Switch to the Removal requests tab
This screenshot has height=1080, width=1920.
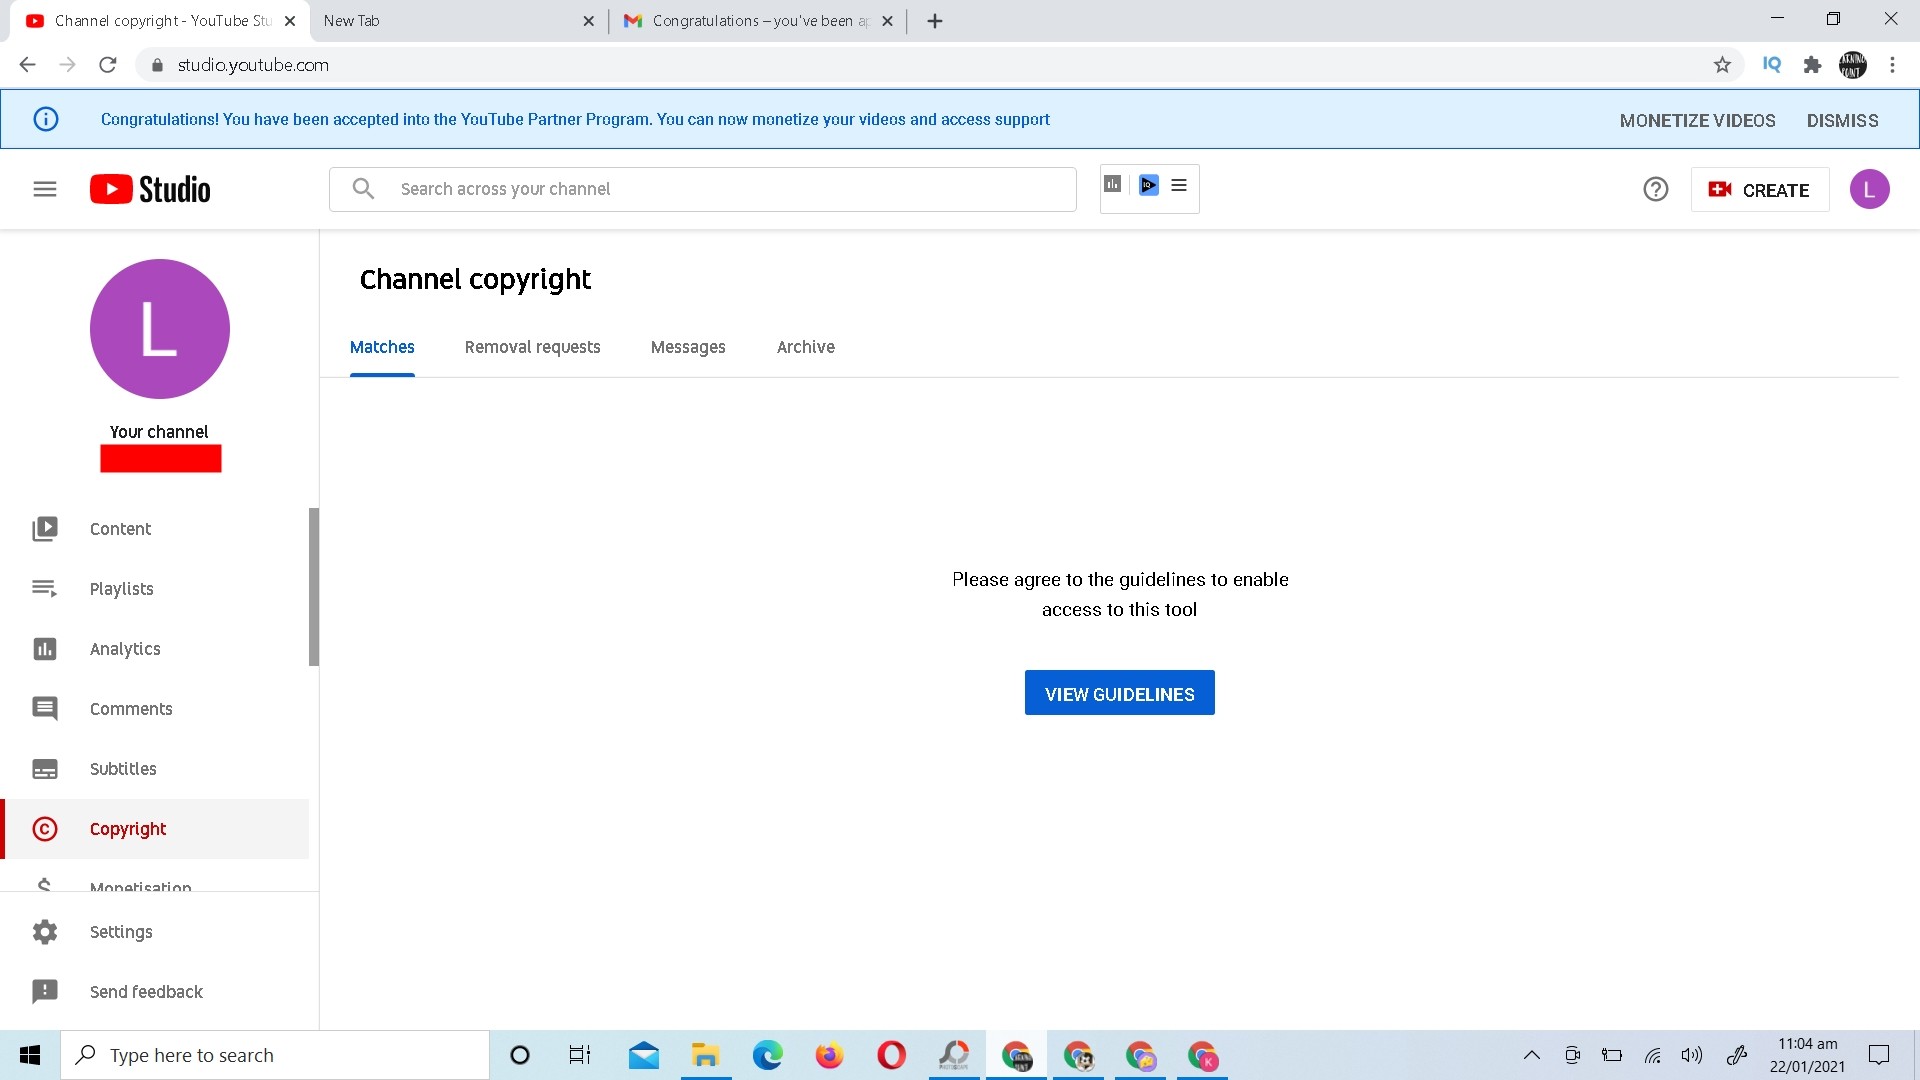click(x=533, y=347)
